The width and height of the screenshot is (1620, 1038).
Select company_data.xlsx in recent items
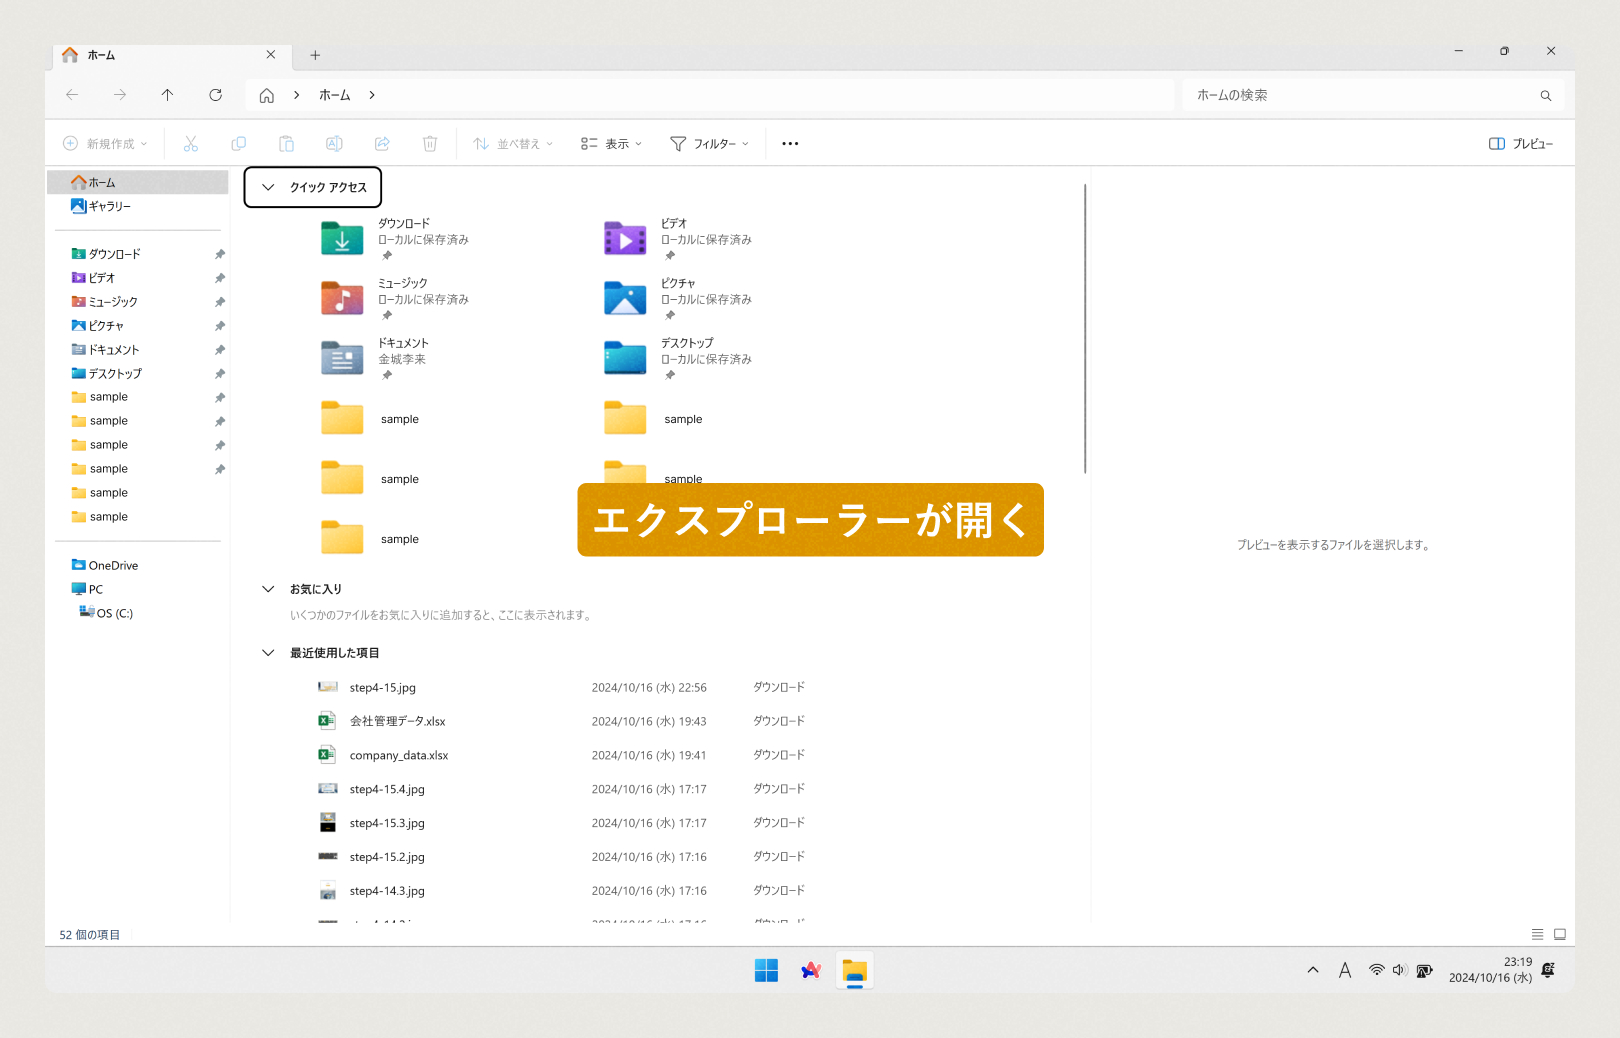[399, 755]
